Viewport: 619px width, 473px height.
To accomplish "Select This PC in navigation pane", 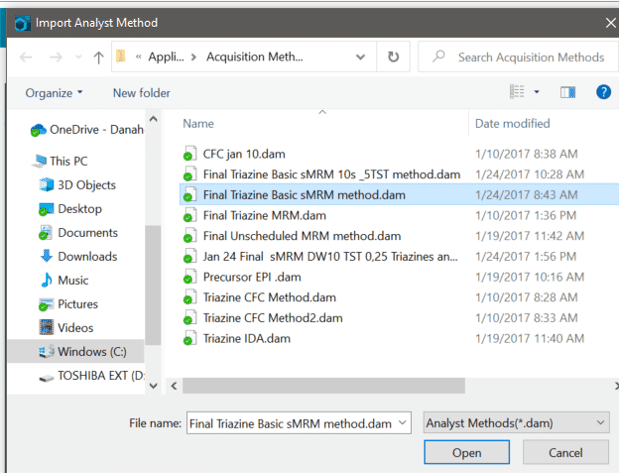I will tap(60, 161).
